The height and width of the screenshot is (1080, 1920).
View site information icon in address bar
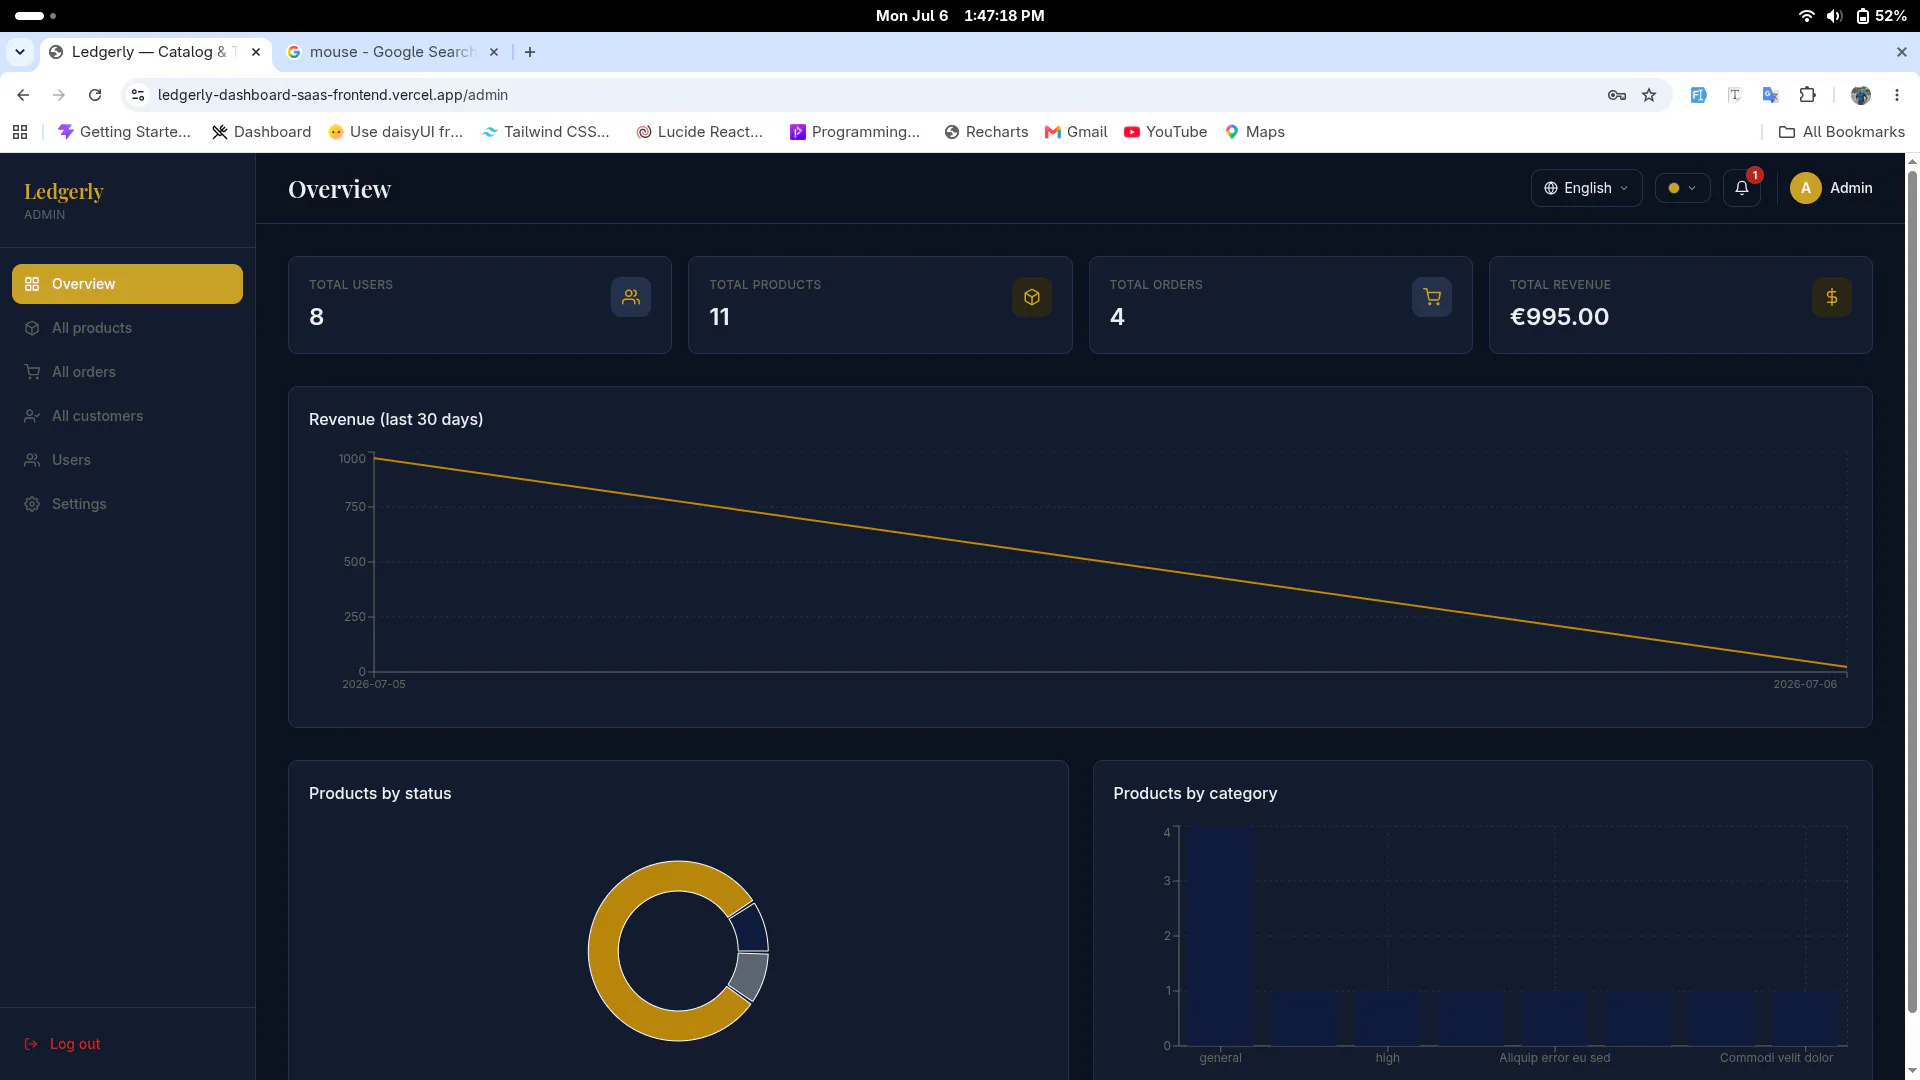pyautogui.click(x=138, y=95)
